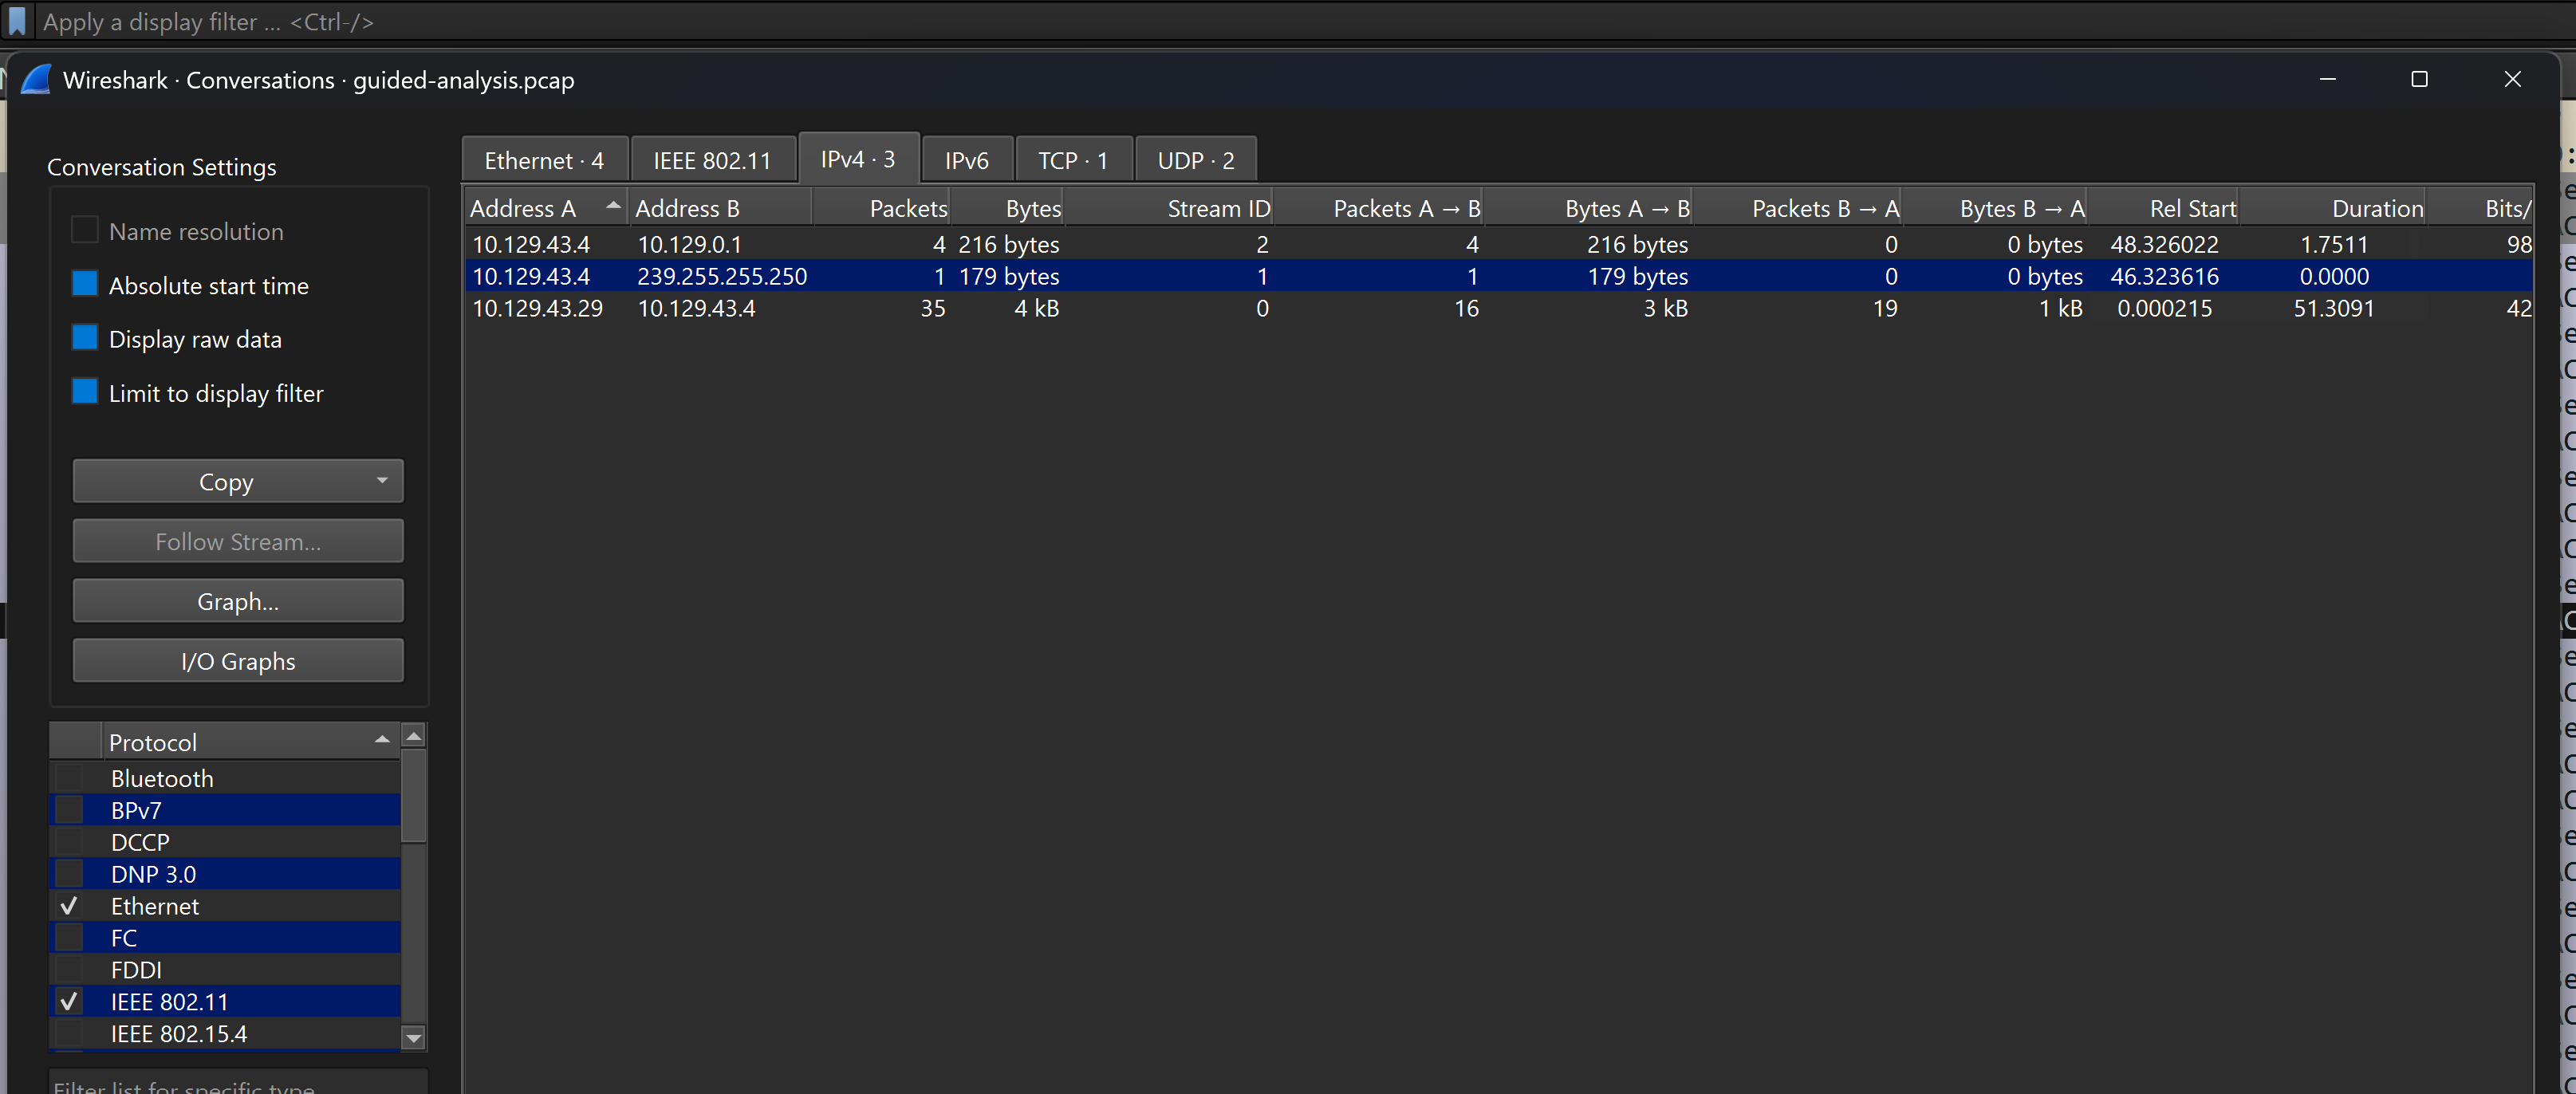The height and width of the screenshot is (1094, 2576).
Task: Check the BPv7 protocol checkbox
Action: pos(69,810)
